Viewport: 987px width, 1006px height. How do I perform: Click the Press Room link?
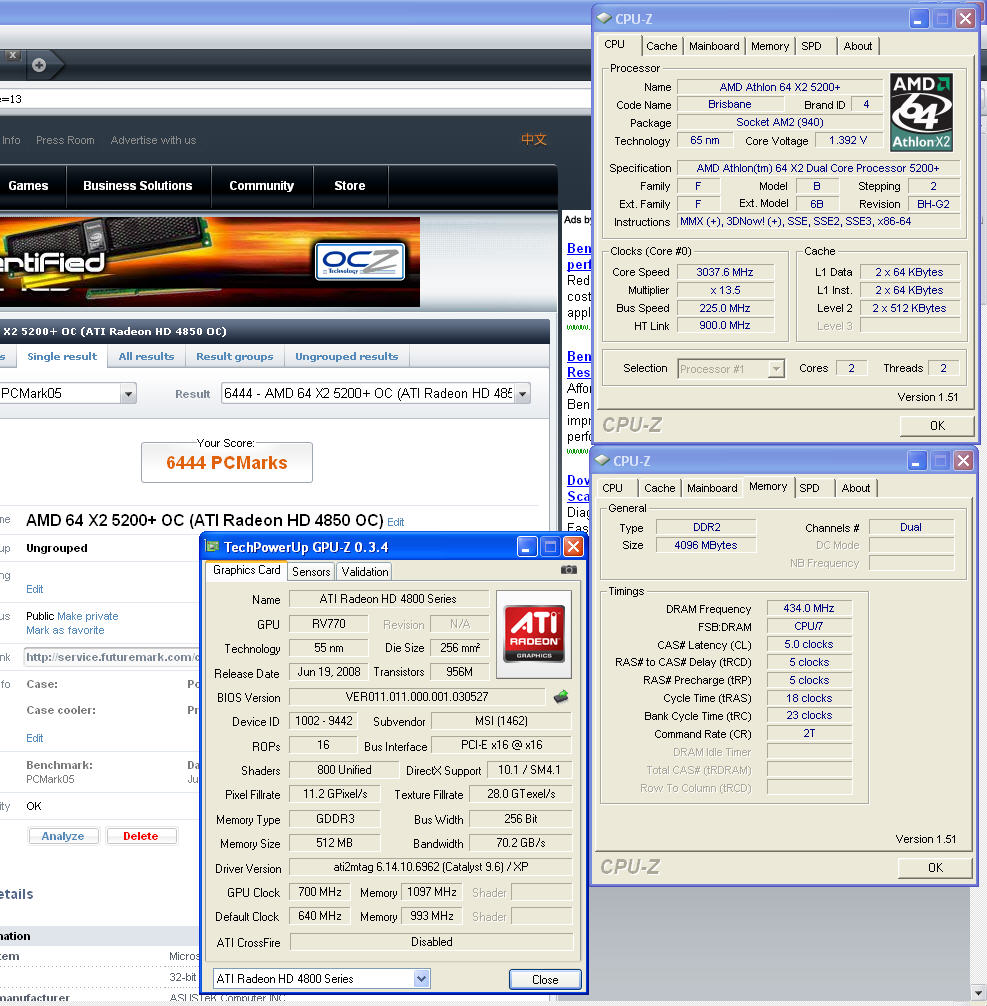[x=65, y=140]
